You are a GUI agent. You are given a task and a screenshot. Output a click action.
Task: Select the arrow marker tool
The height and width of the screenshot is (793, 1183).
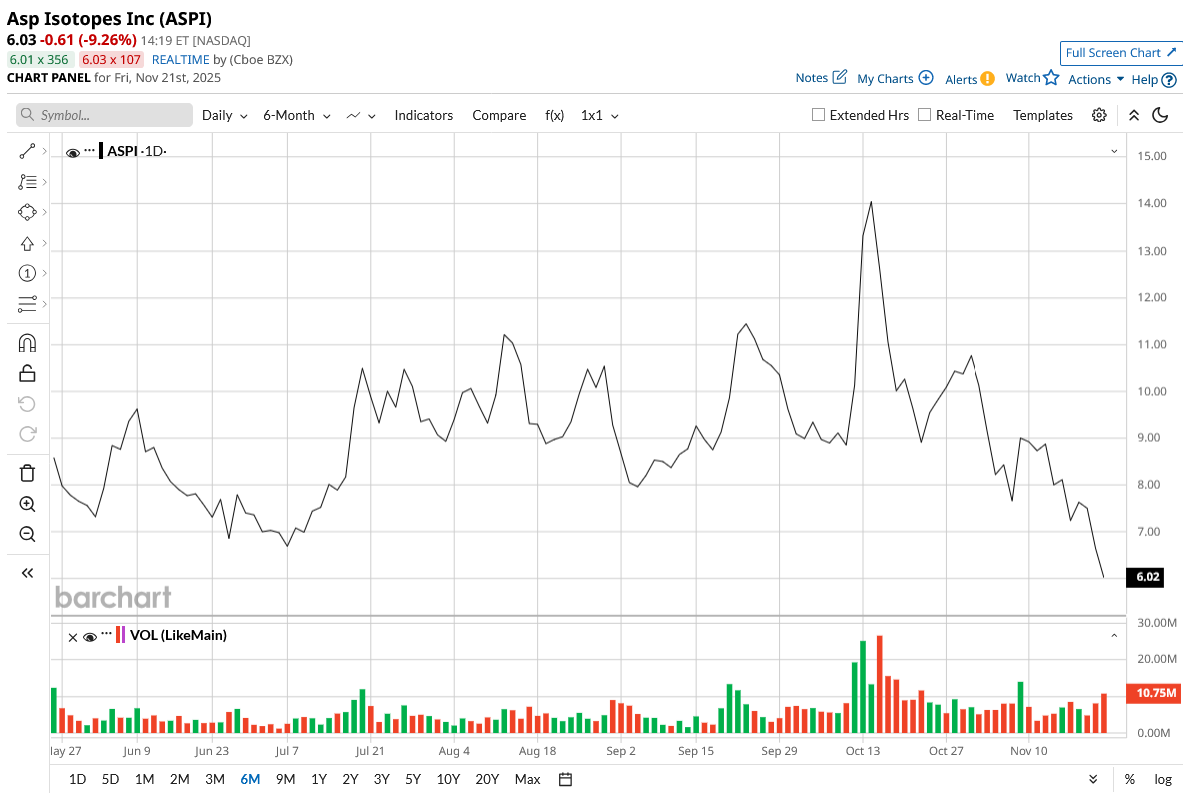coord(27,243)
